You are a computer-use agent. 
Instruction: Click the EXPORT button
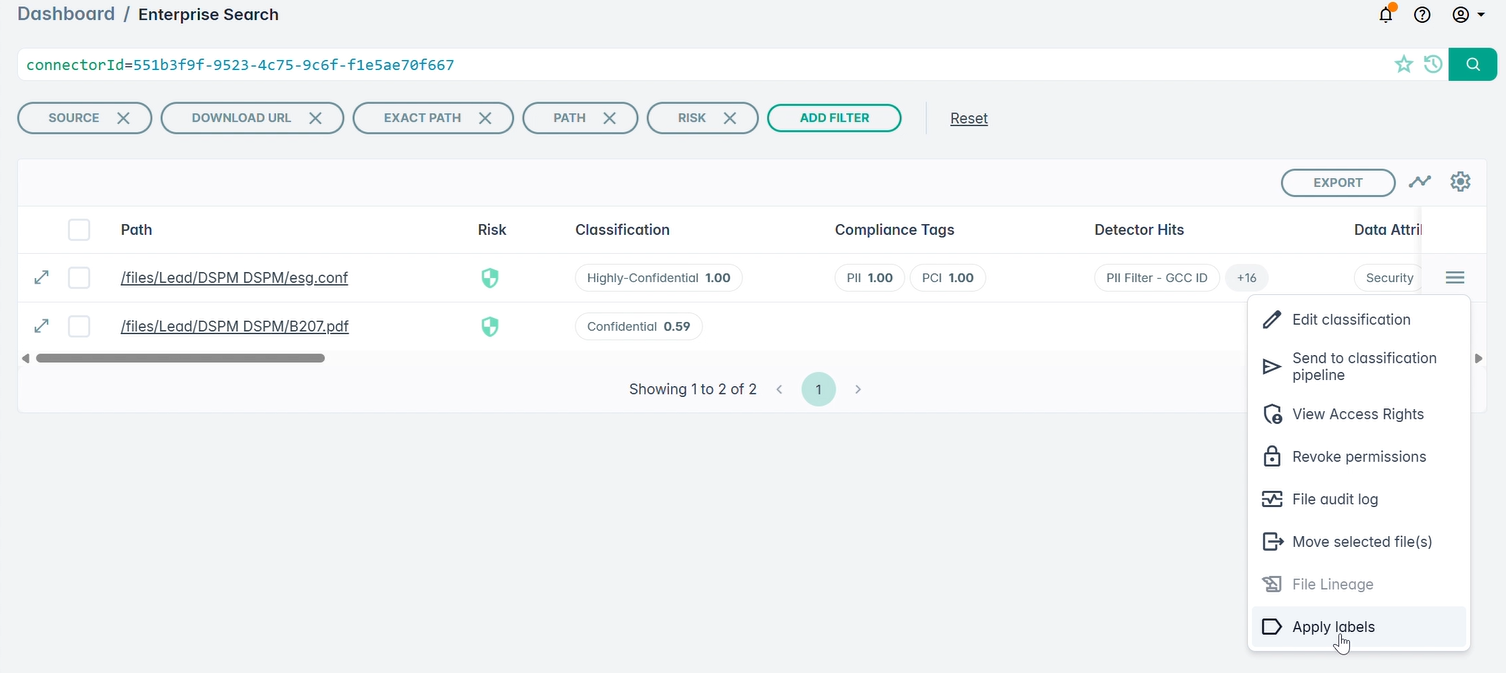(1338, 183)
